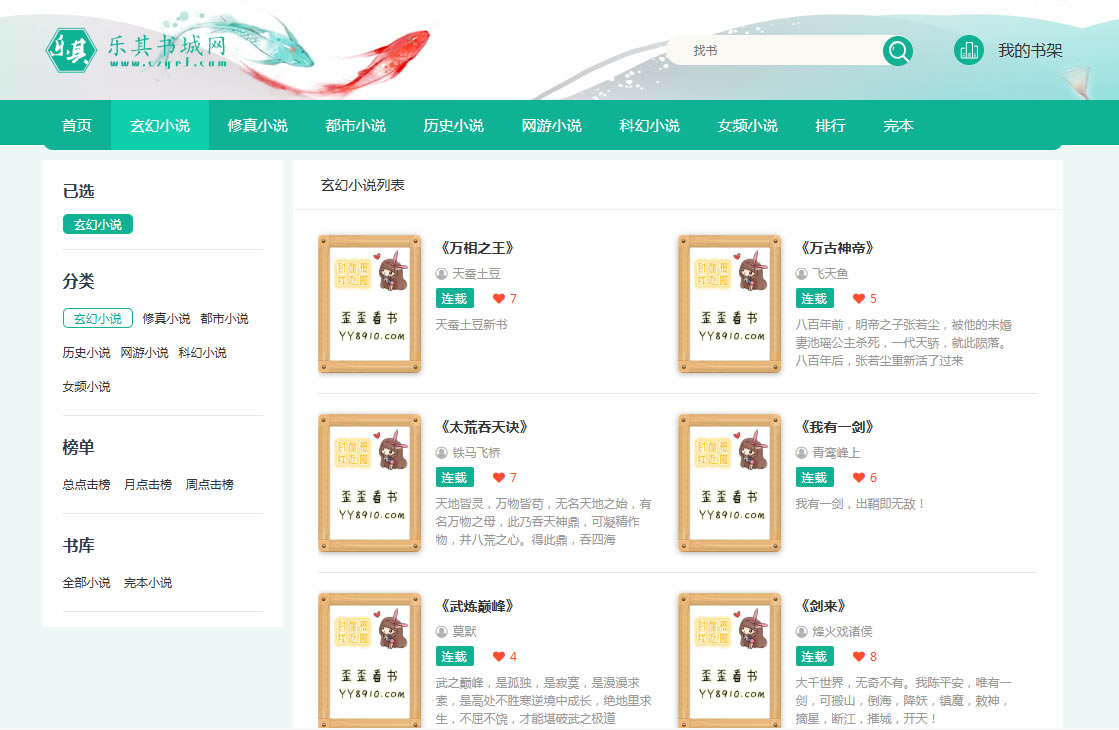Open 完本小说 in the library section
The width and height of the screenshot is (1119, 730).
(x=148, y=583)
